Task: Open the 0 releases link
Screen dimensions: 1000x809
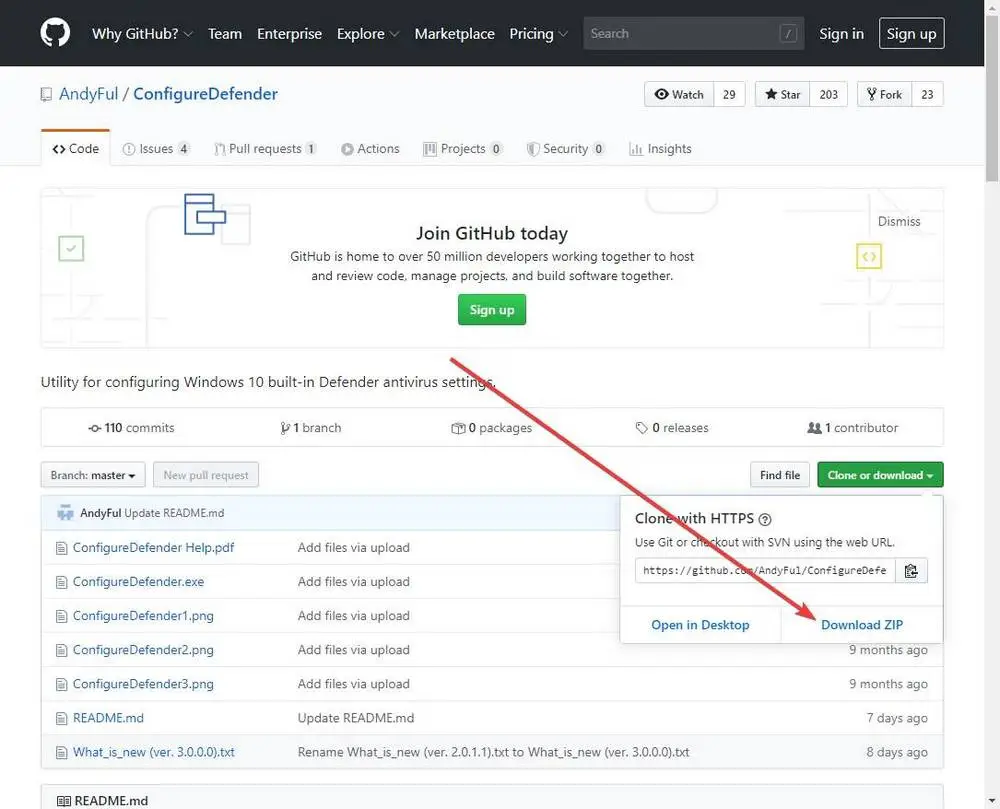Action: coord(672,428)
